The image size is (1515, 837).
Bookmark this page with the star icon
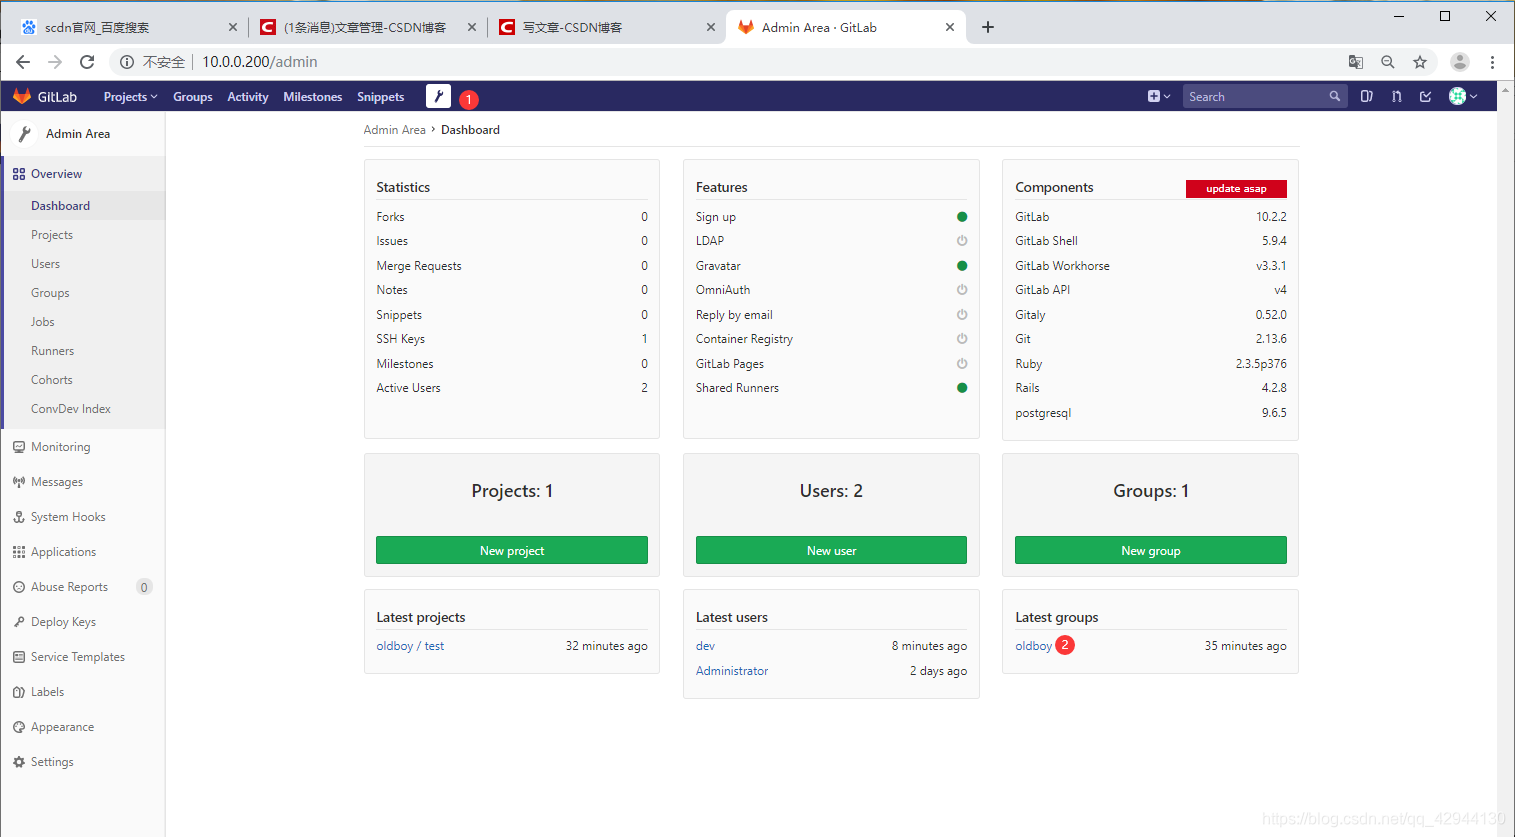[x=1420, y=62]
